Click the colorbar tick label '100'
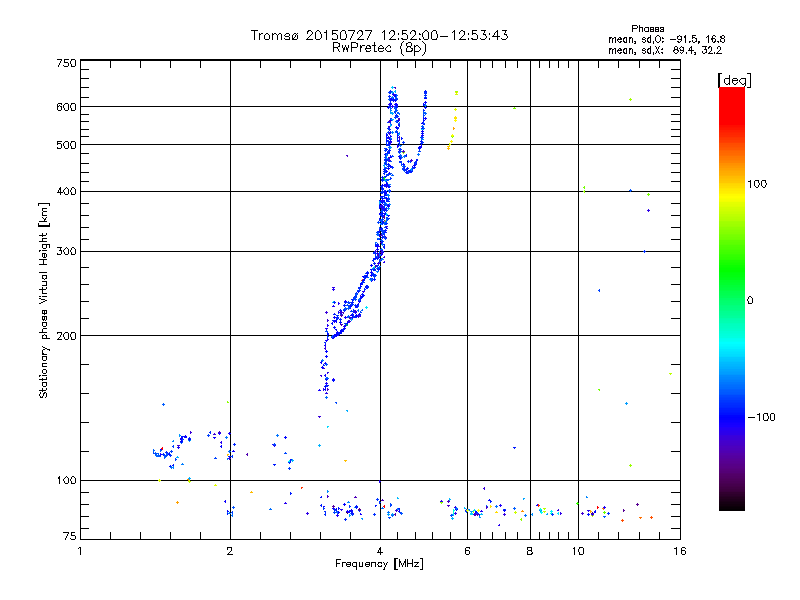The height and width of the screenshot is (600, 800). point(757,184)
